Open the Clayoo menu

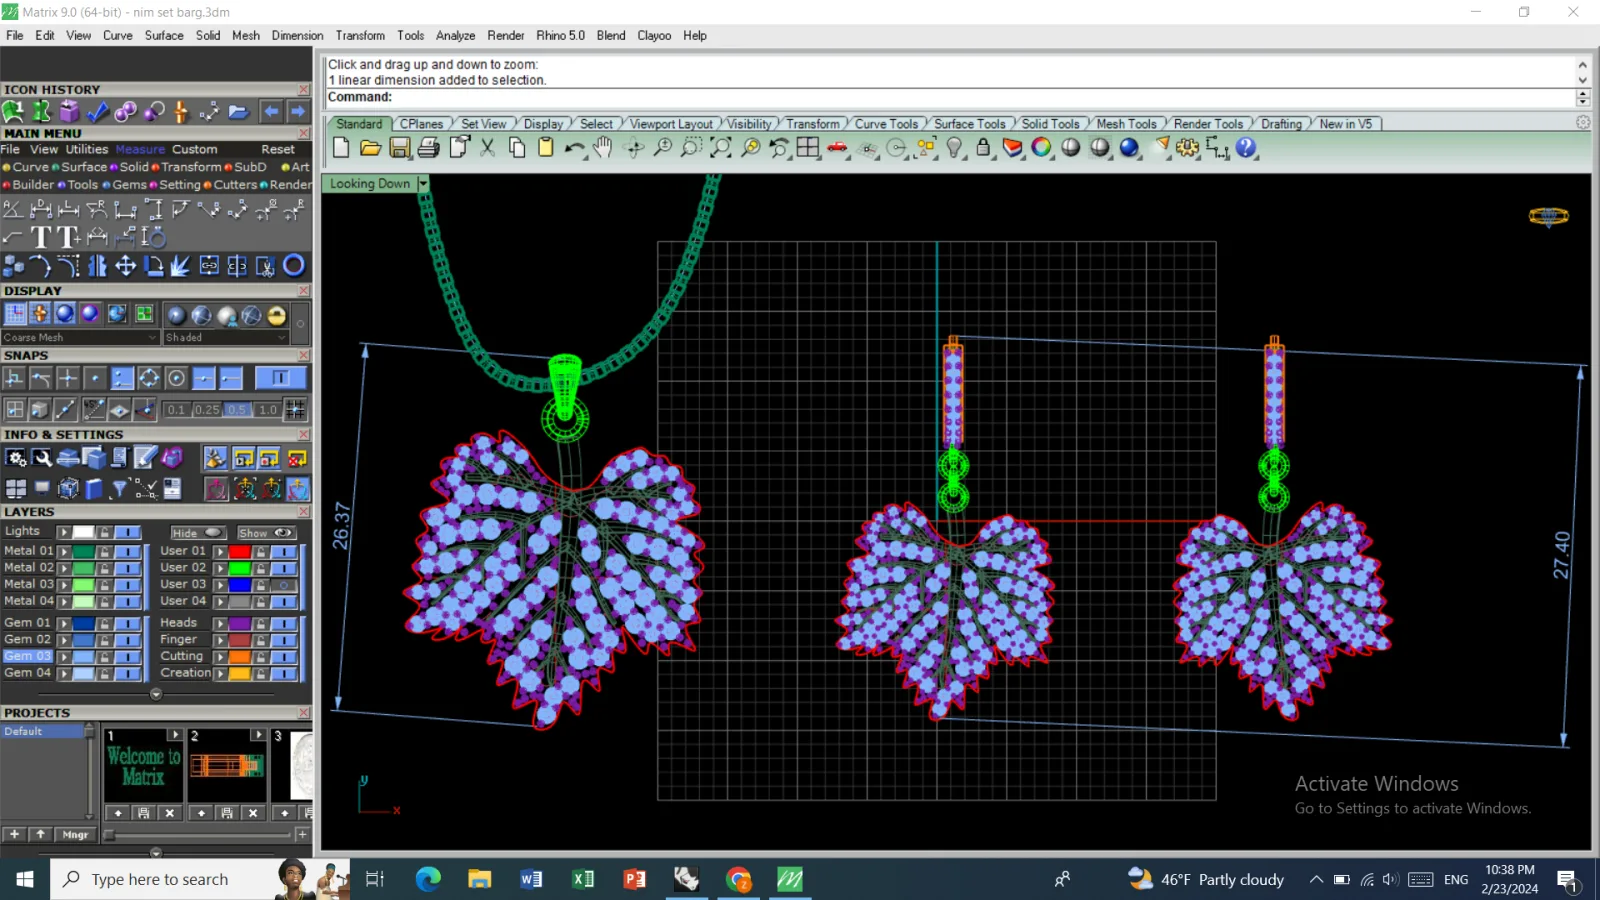[x=654, y=35]
